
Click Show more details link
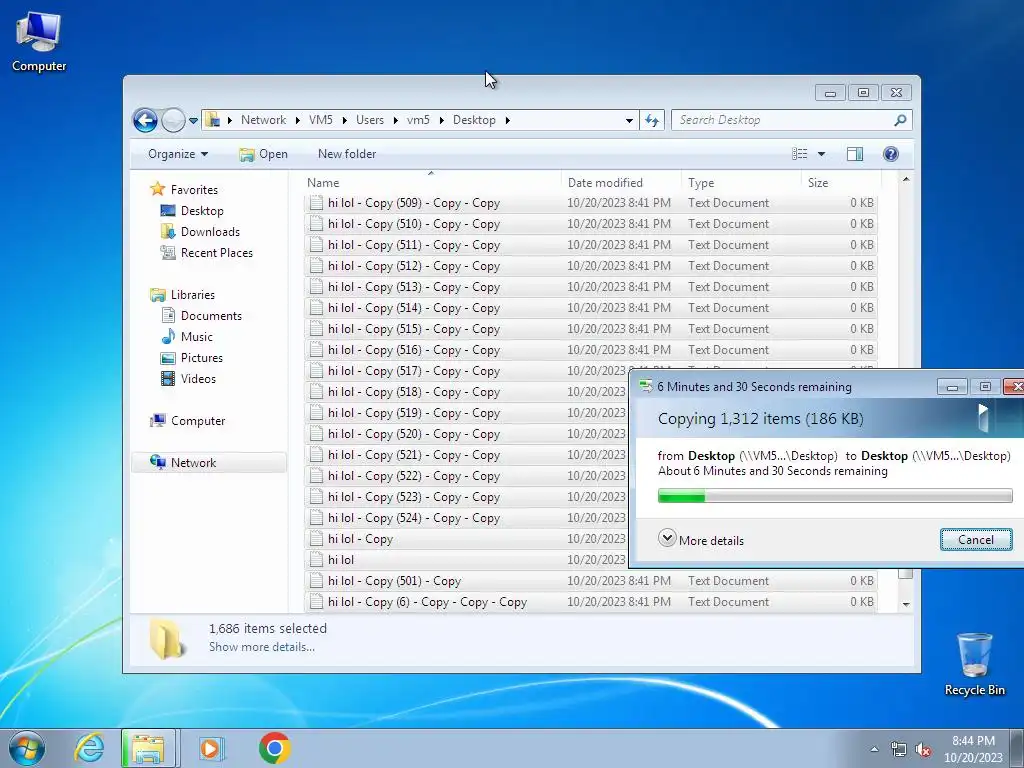pyautogui.click(x=261, y=647)
